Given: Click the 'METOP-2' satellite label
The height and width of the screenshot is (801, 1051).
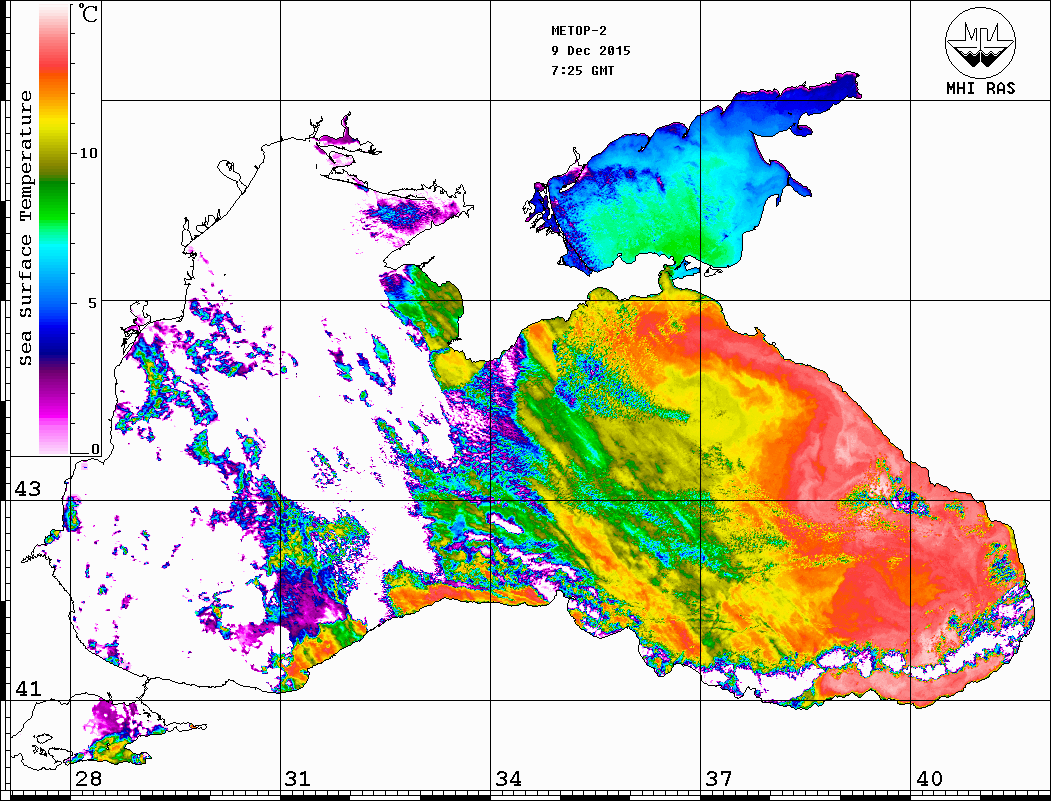Looking at the screenshot, I should pyautogui.click(x=579, y=31).
